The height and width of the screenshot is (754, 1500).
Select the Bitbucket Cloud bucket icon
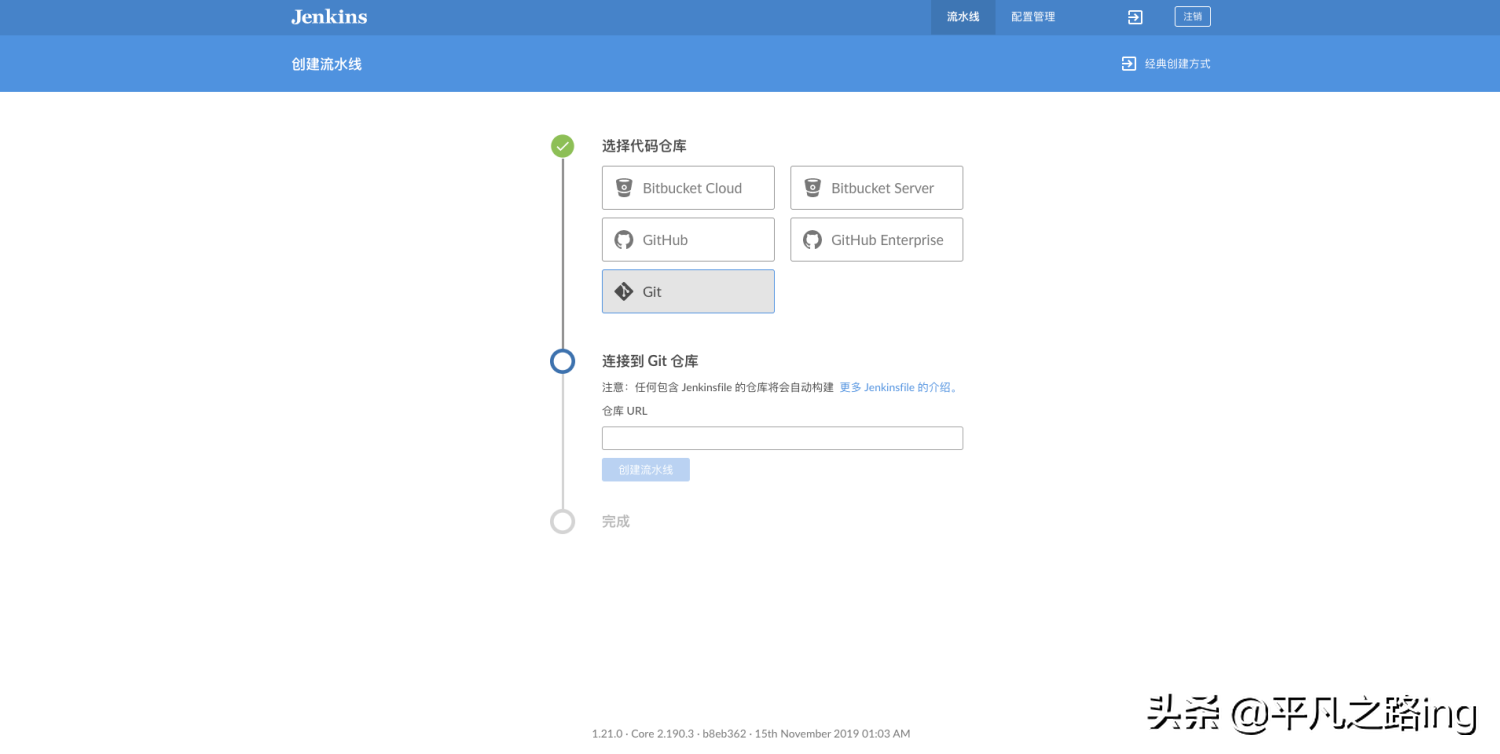coord(624,188)
